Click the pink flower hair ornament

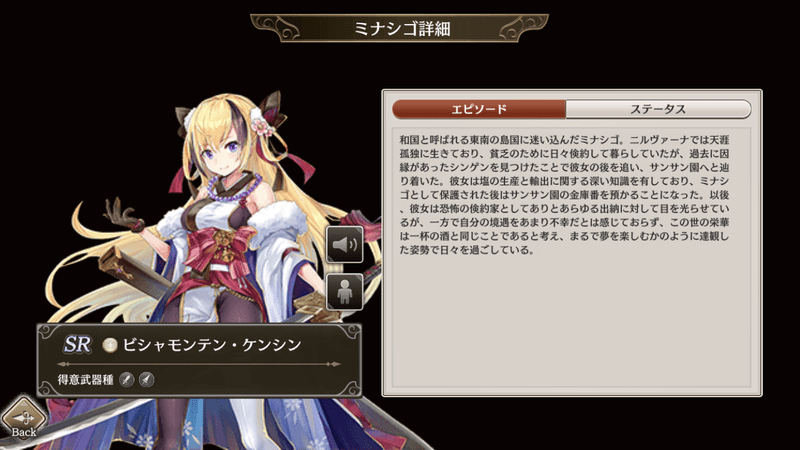(263, 124)
